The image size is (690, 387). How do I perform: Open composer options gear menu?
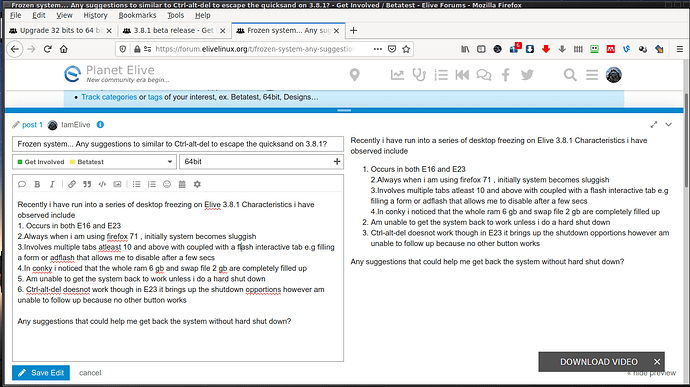[197, 184]
